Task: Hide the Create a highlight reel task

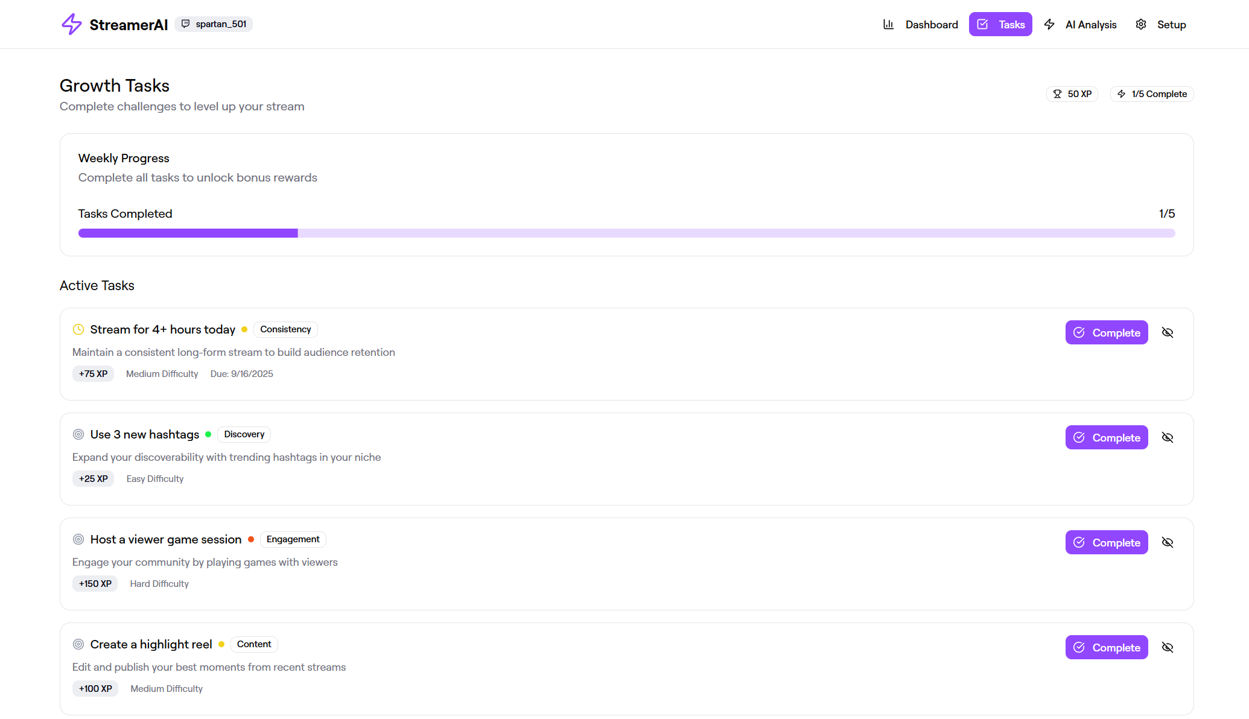Action: [x=1167, y=647]
